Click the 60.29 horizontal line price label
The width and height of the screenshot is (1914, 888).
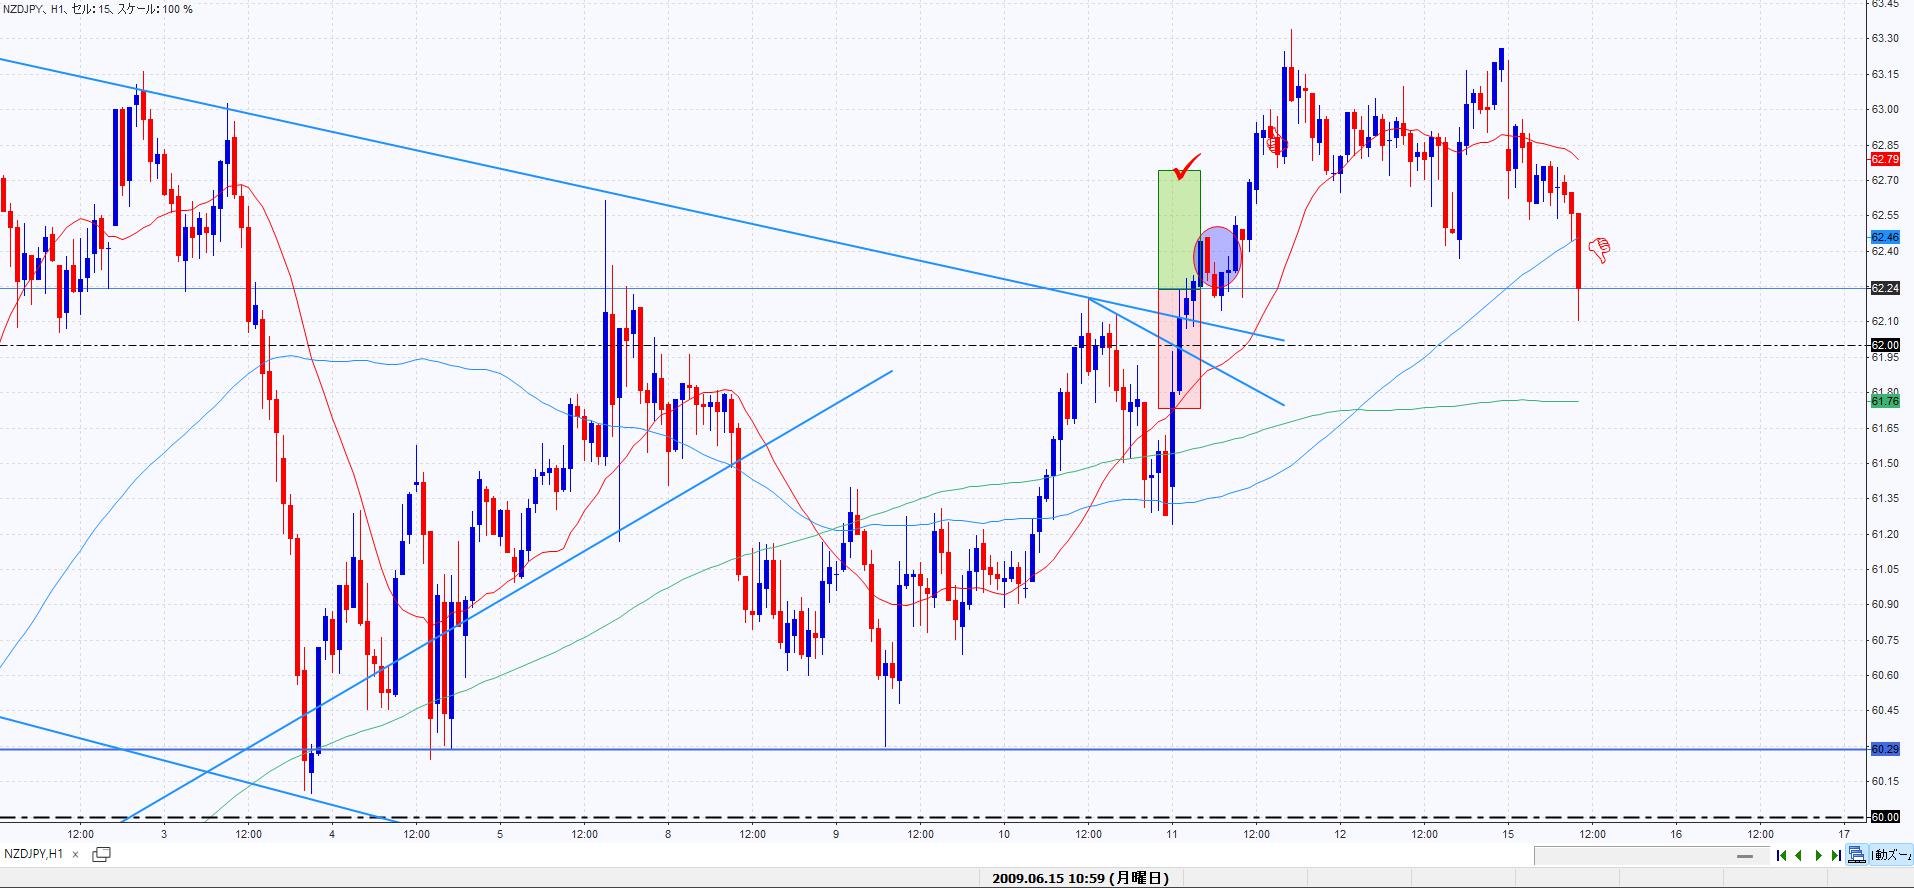1884,749
